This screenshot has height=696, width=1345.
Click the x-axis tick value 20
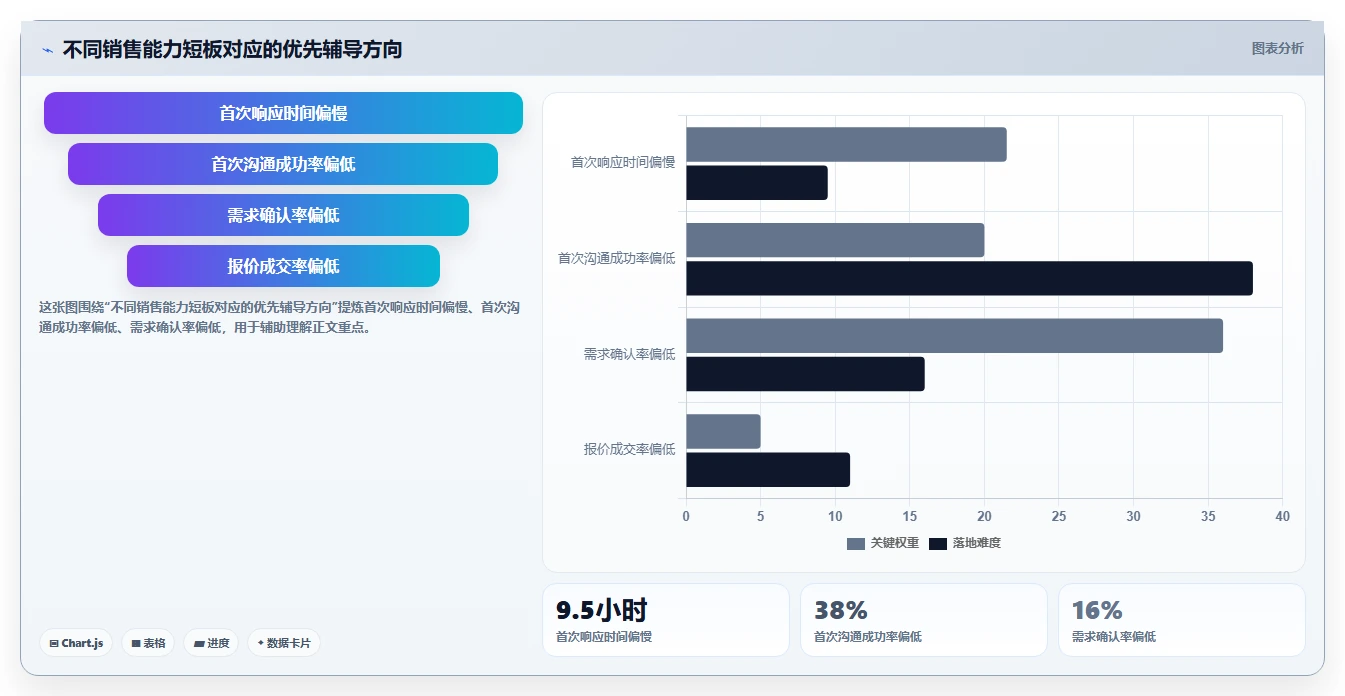coord(984,516)
